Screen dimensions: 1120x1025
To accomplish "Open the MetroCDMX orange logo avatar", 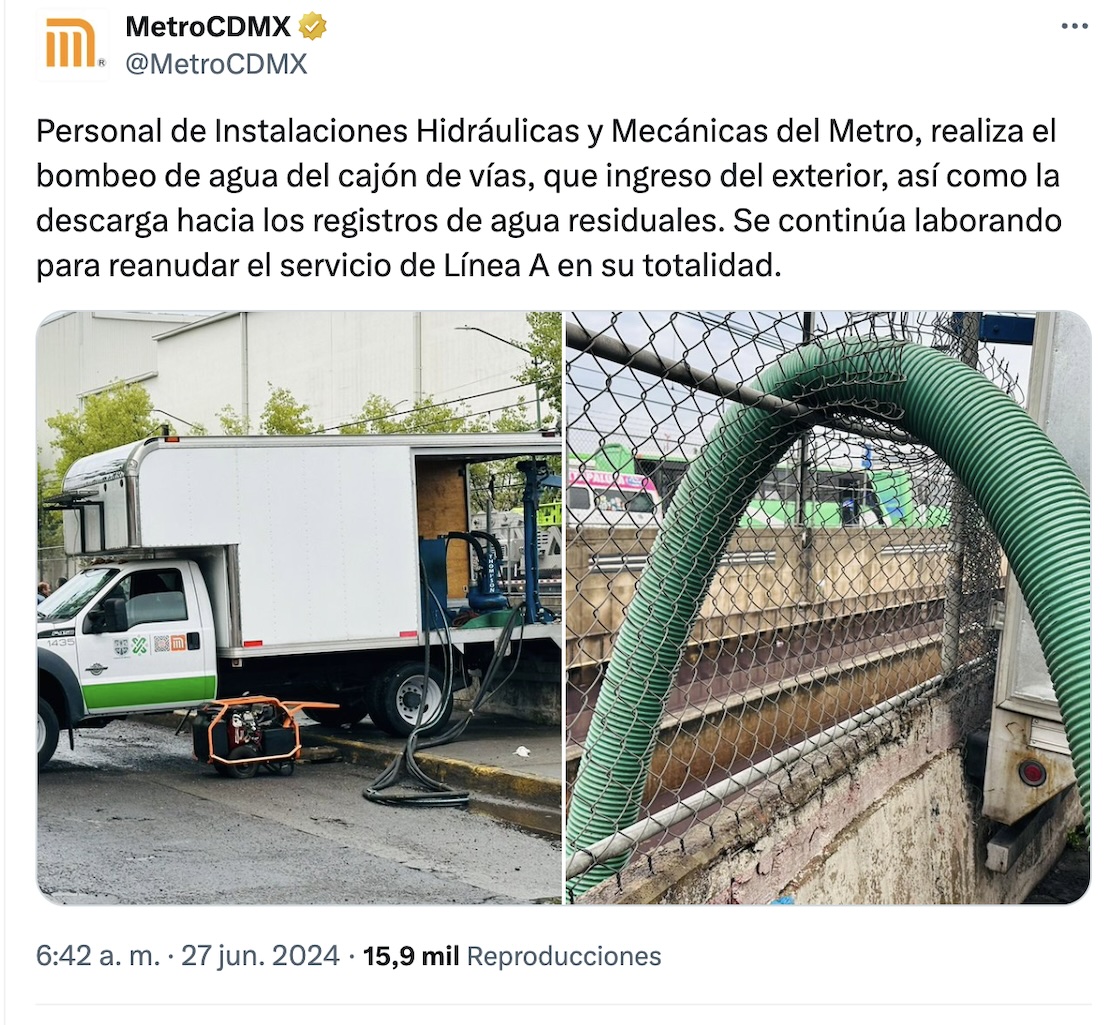I will [x=71, y=44].
